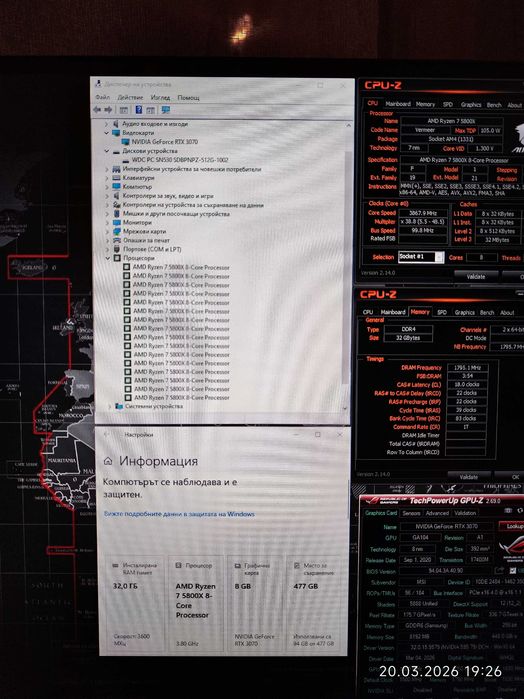Screen dimensions: 524x699
Task: Click the network icon beside Мрежови карти
Action: tap(117, 231)
